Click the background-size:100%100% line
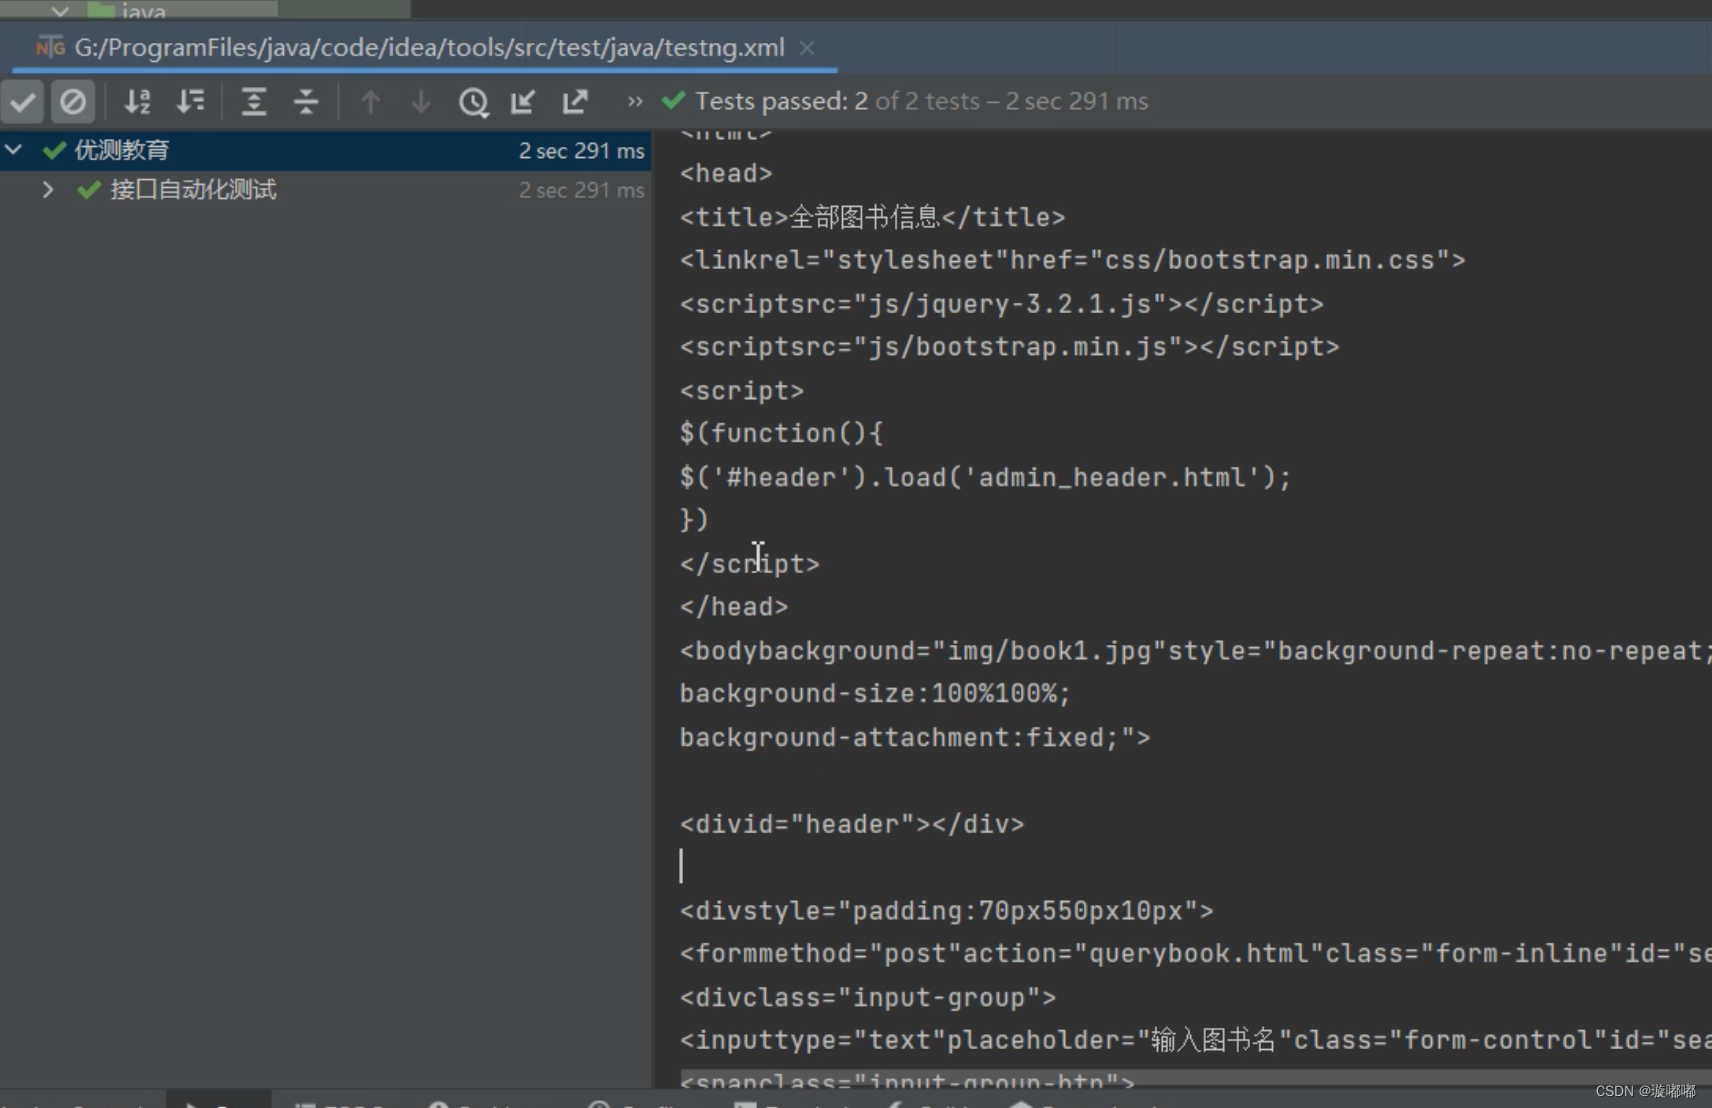Screen dimensions: 1712x1108 (875, 694)
